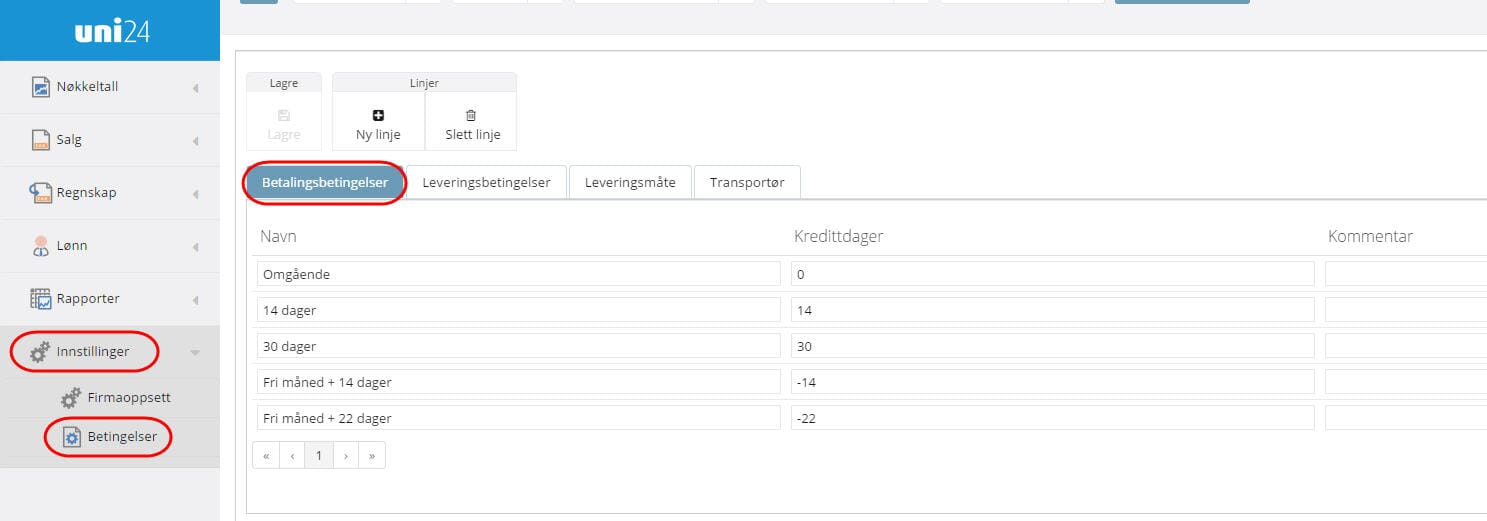Click the uni24 logo
This screenshot has width=1487, height=521.
(110, 31)
